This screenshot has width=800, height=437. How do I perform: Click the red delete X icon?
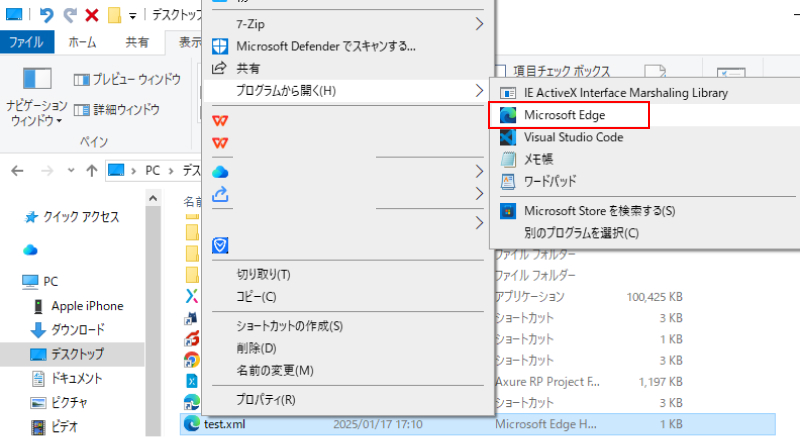pyautogui.click(x=92, y=15)
